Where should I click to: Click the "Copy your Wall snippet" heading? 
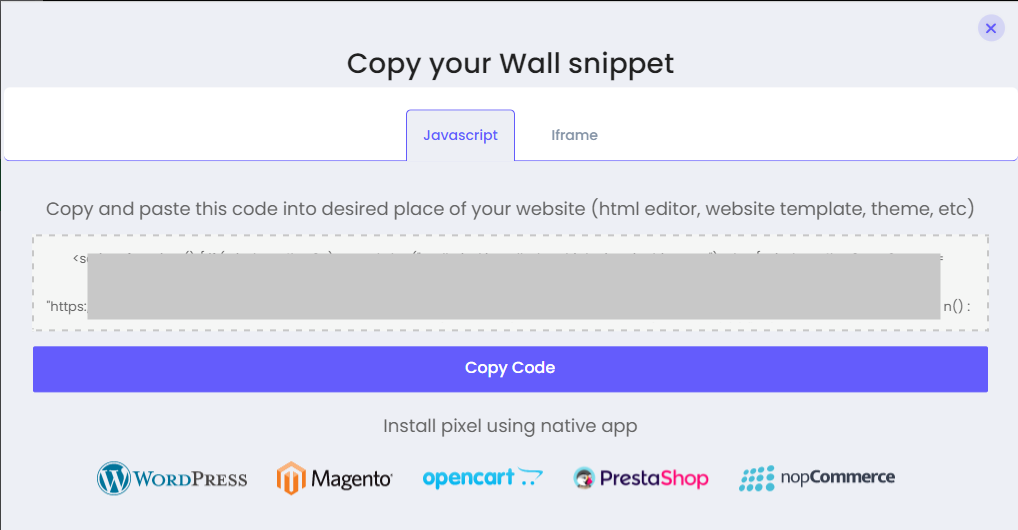point(510,64)
